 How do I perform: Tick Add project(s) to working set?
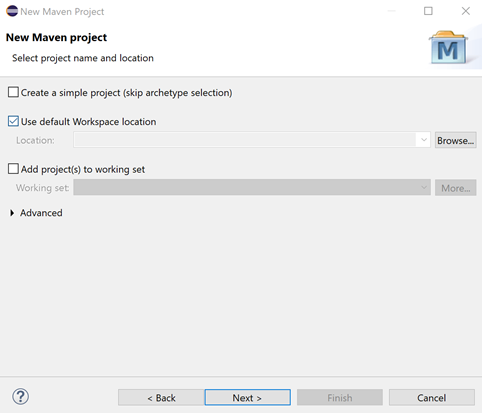pos(13,169)
